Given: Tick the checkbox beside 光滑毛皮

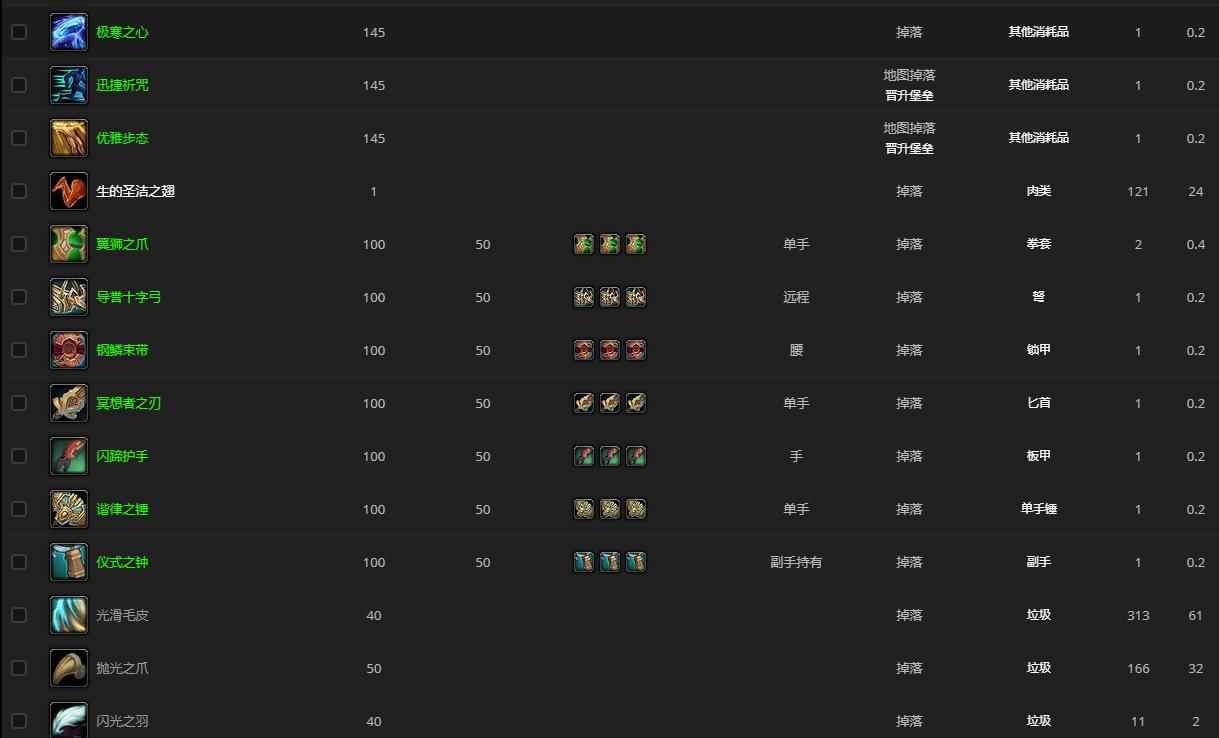Looking at the screenshot, I should click(x=19, y=615).
